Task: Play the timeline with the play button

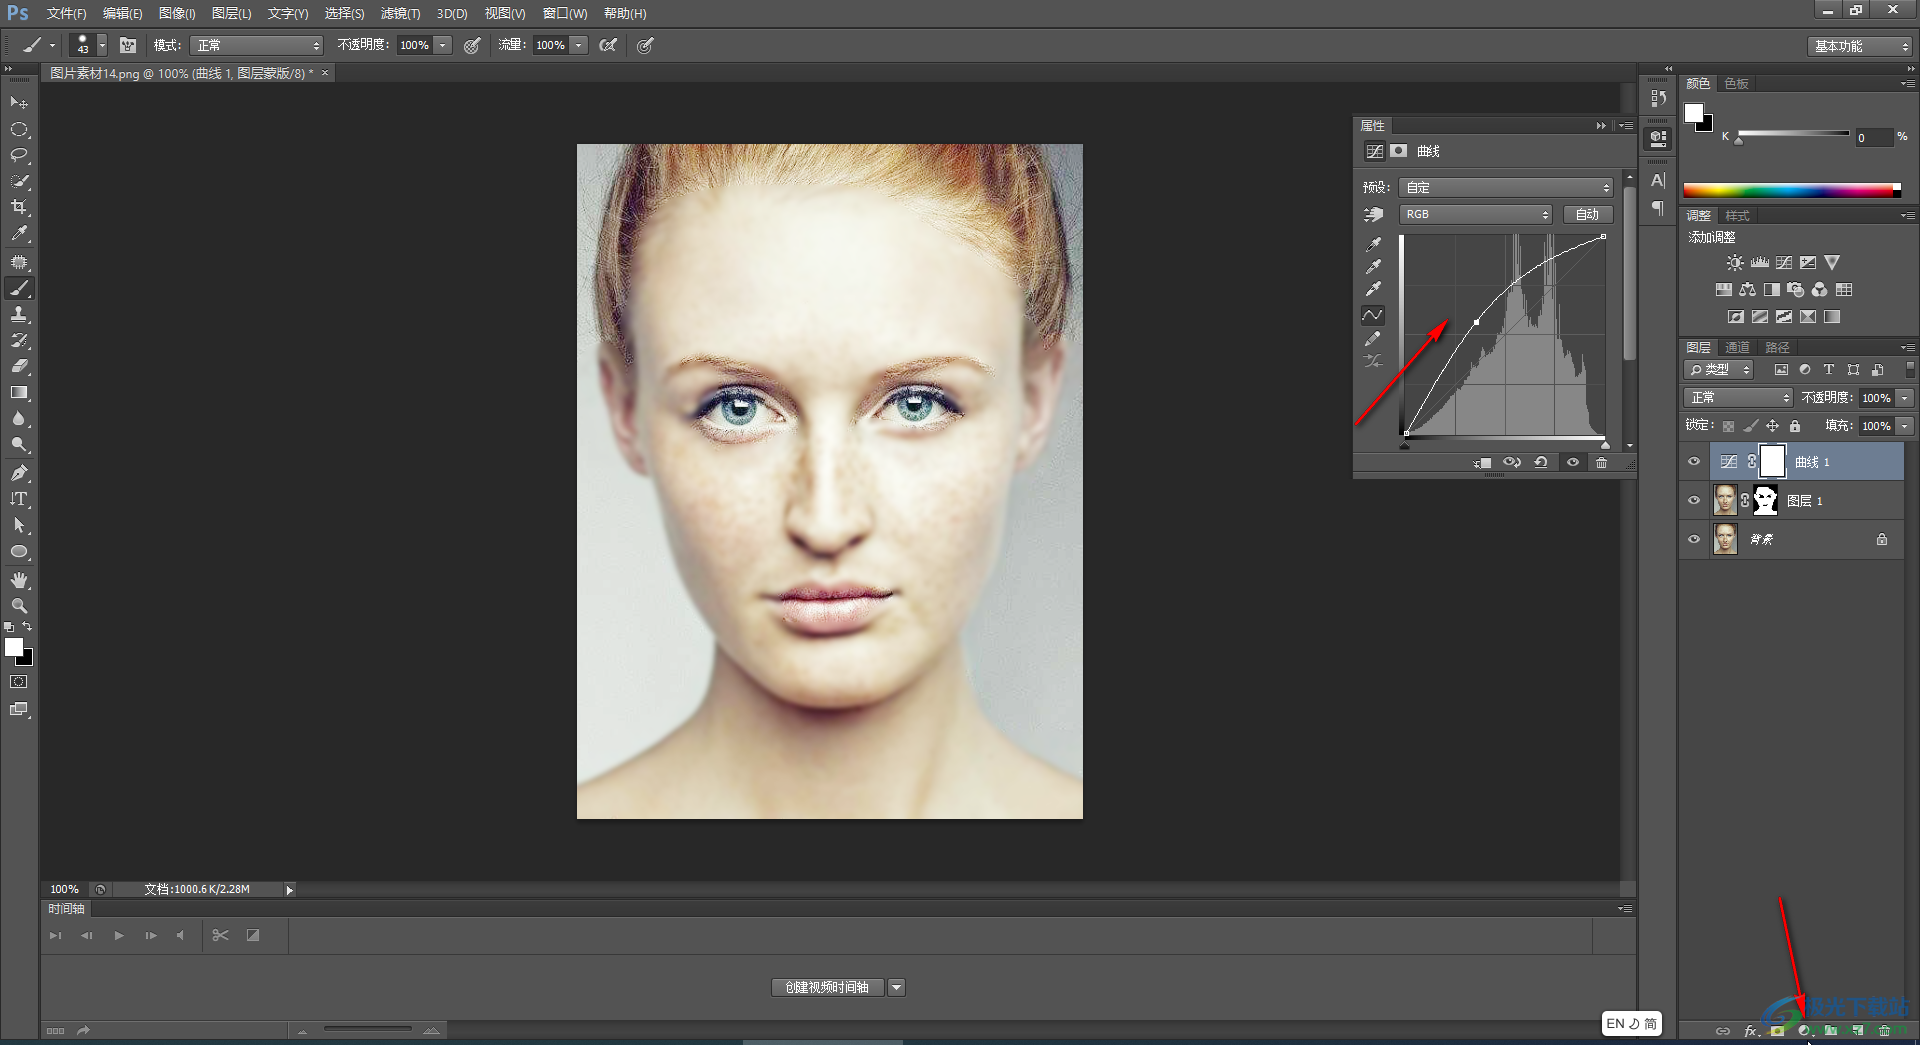Action: (119, 936)
